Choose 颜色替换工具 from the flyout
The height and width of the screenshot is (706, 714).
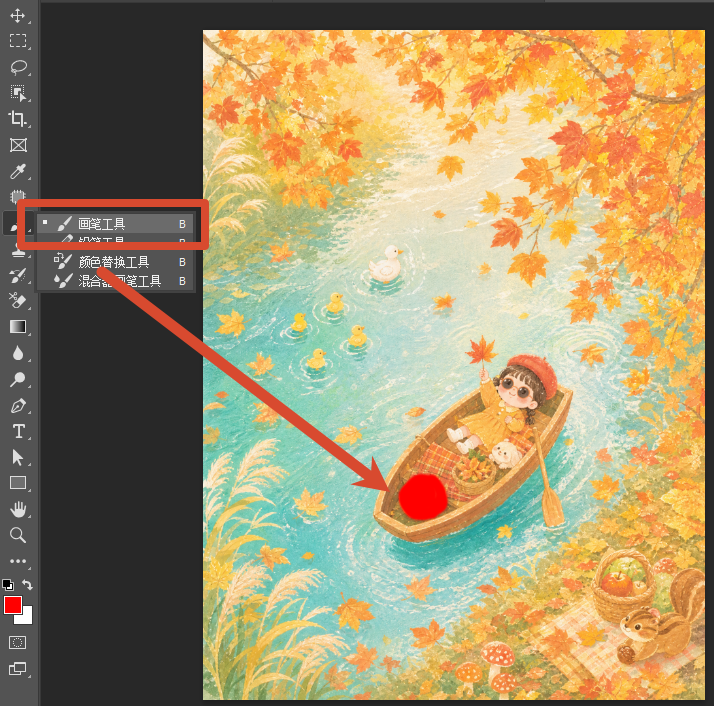click(115, 262)
